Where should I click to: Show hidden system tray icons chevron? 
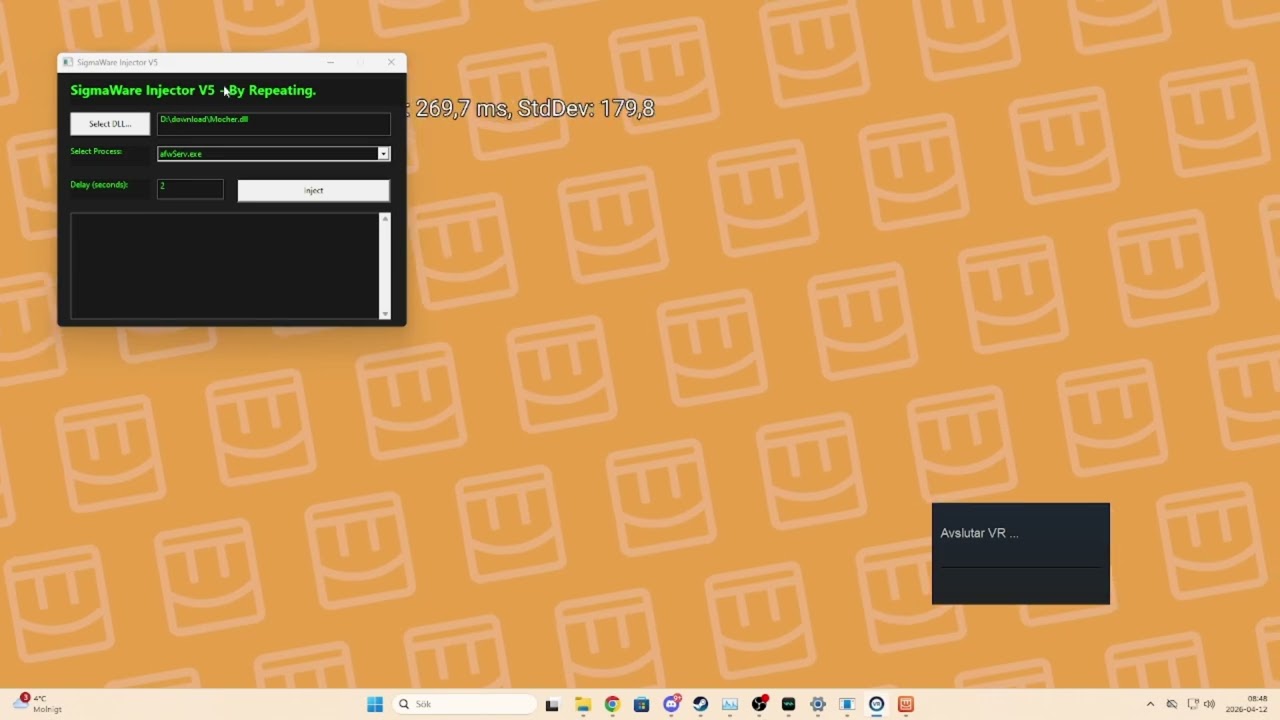tap(1150, 704)
